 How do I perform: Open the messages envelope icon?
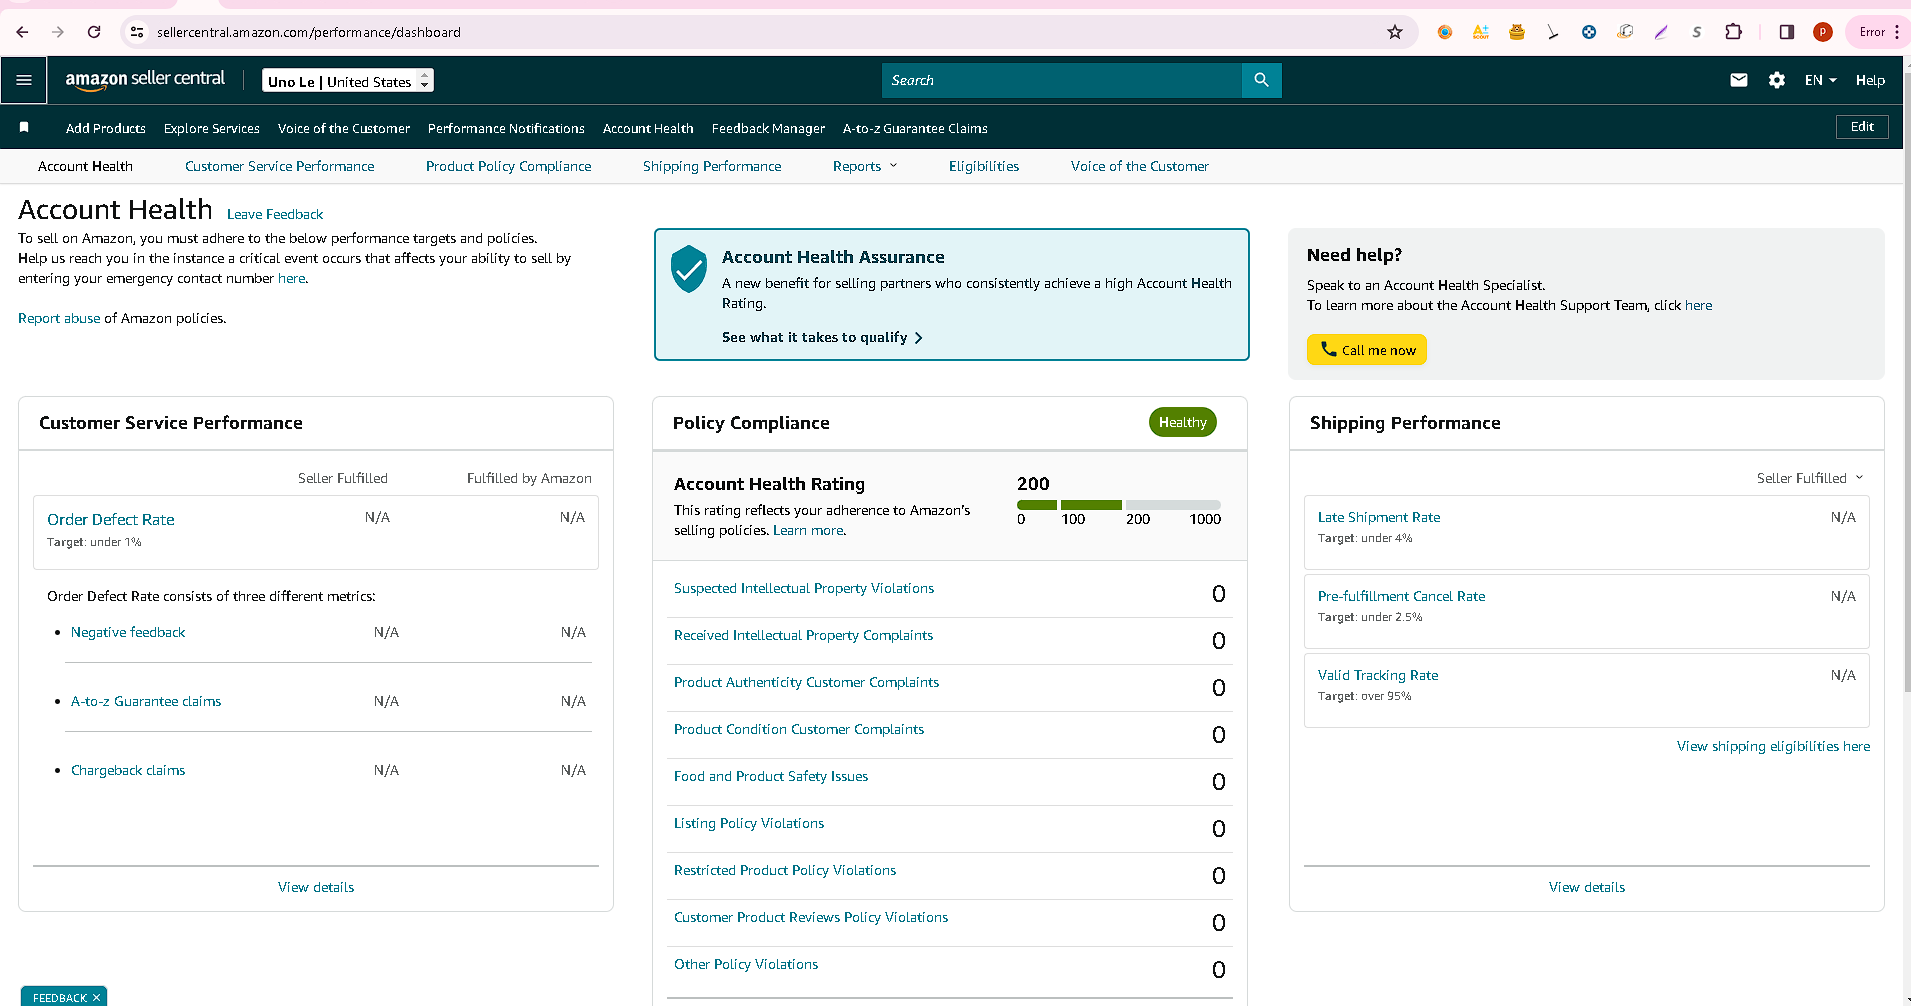[x=1739, y=80]
